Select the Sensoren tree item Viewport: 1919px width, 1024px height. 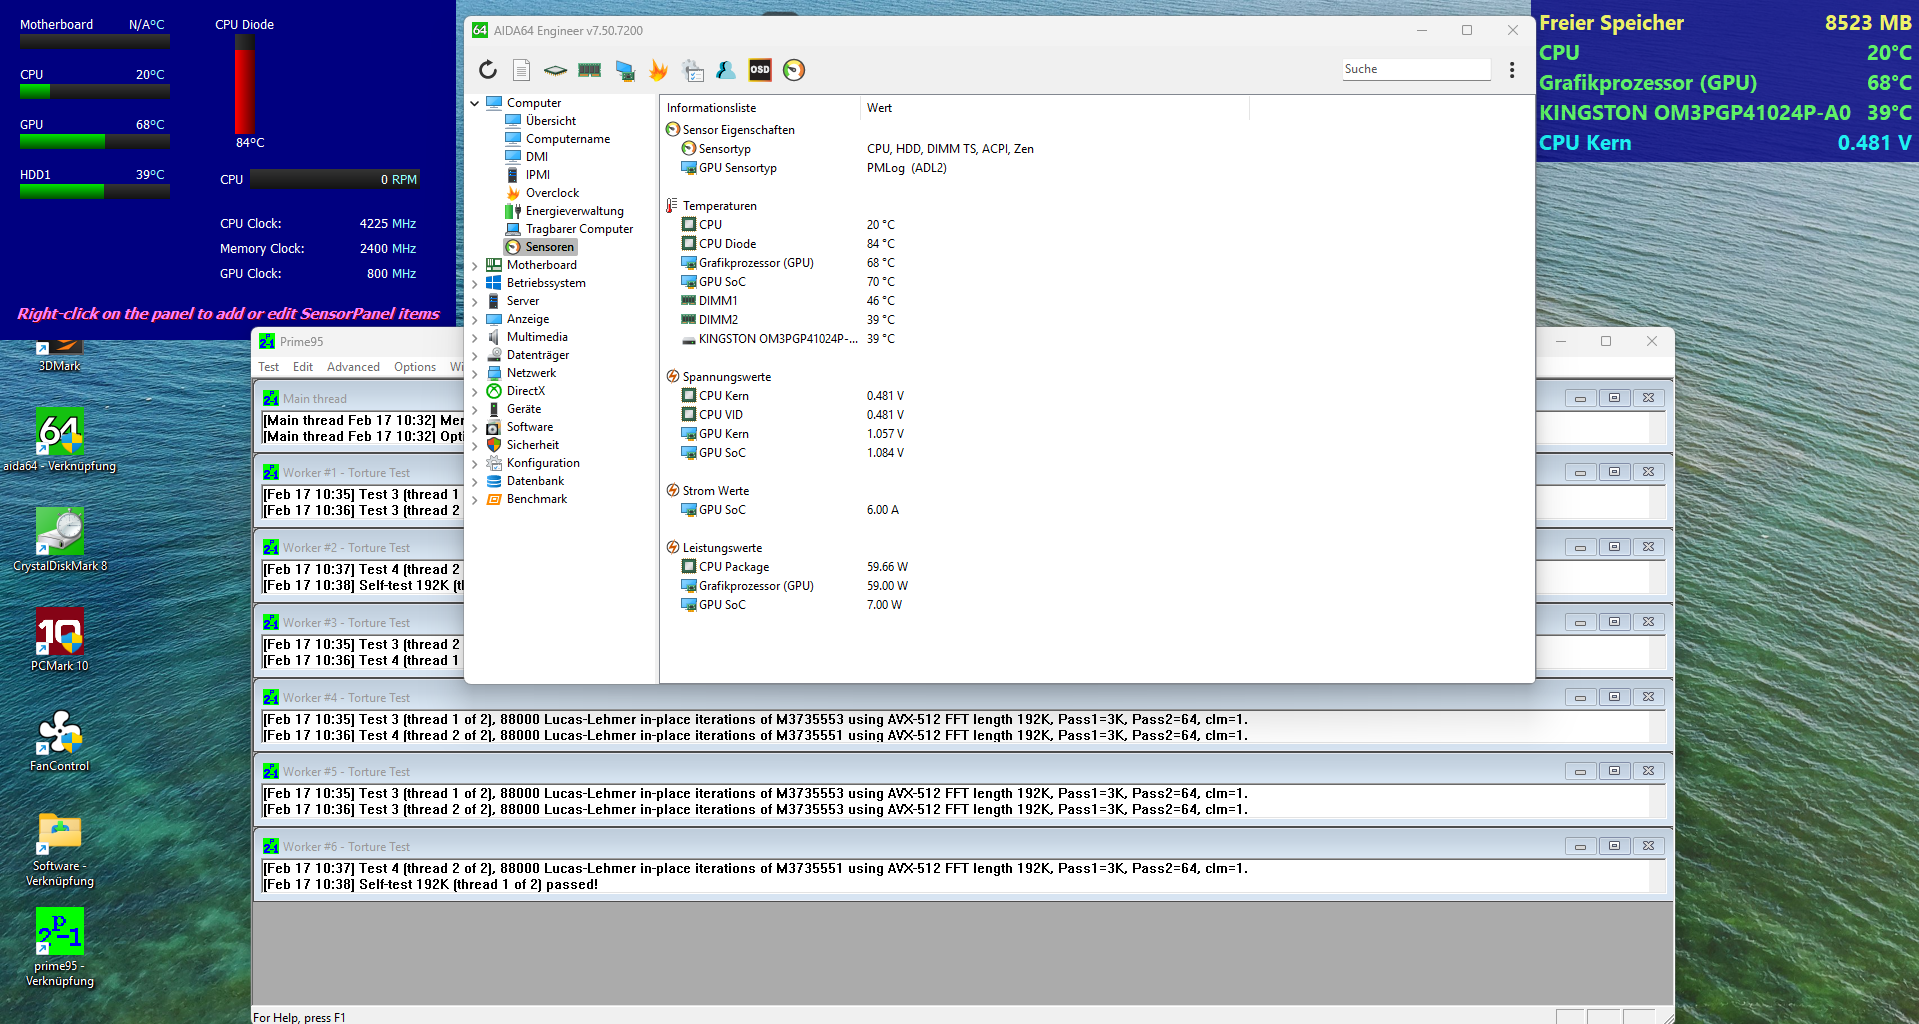pos(540,247)
